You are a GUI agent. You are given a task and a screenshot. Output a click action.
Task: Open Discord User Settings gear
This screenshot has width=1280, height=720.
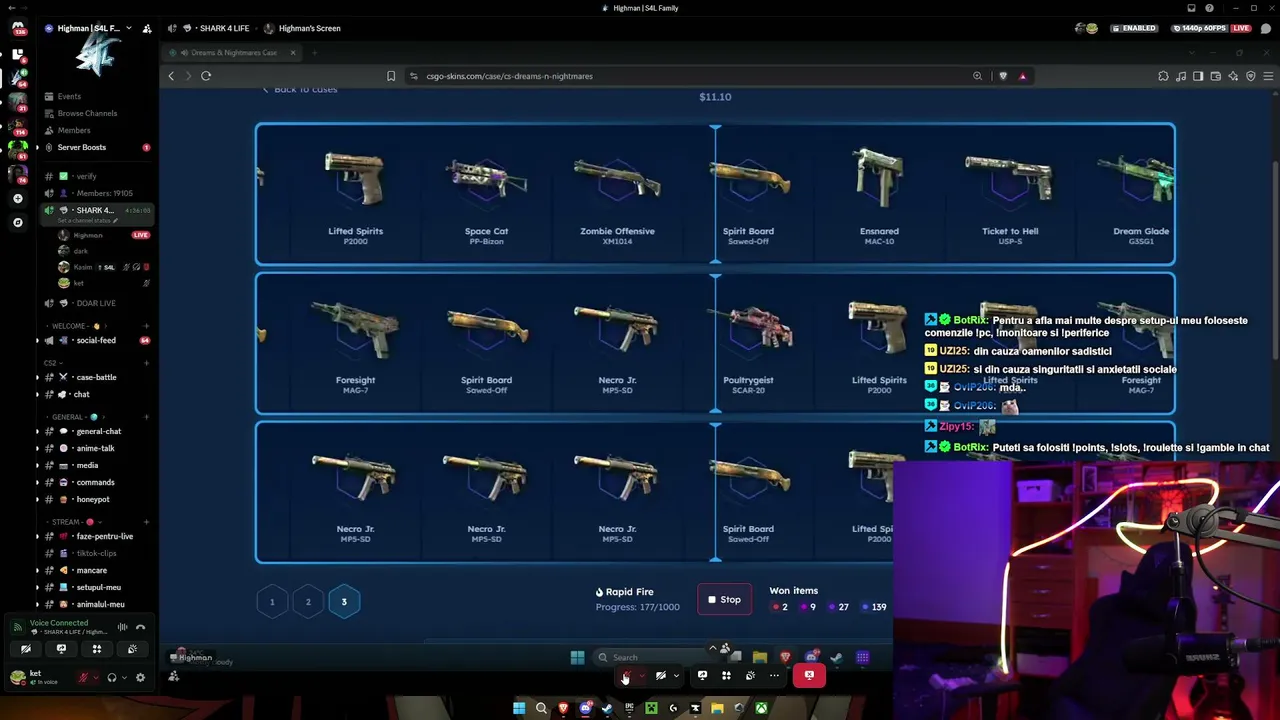[x=140, y=677]
